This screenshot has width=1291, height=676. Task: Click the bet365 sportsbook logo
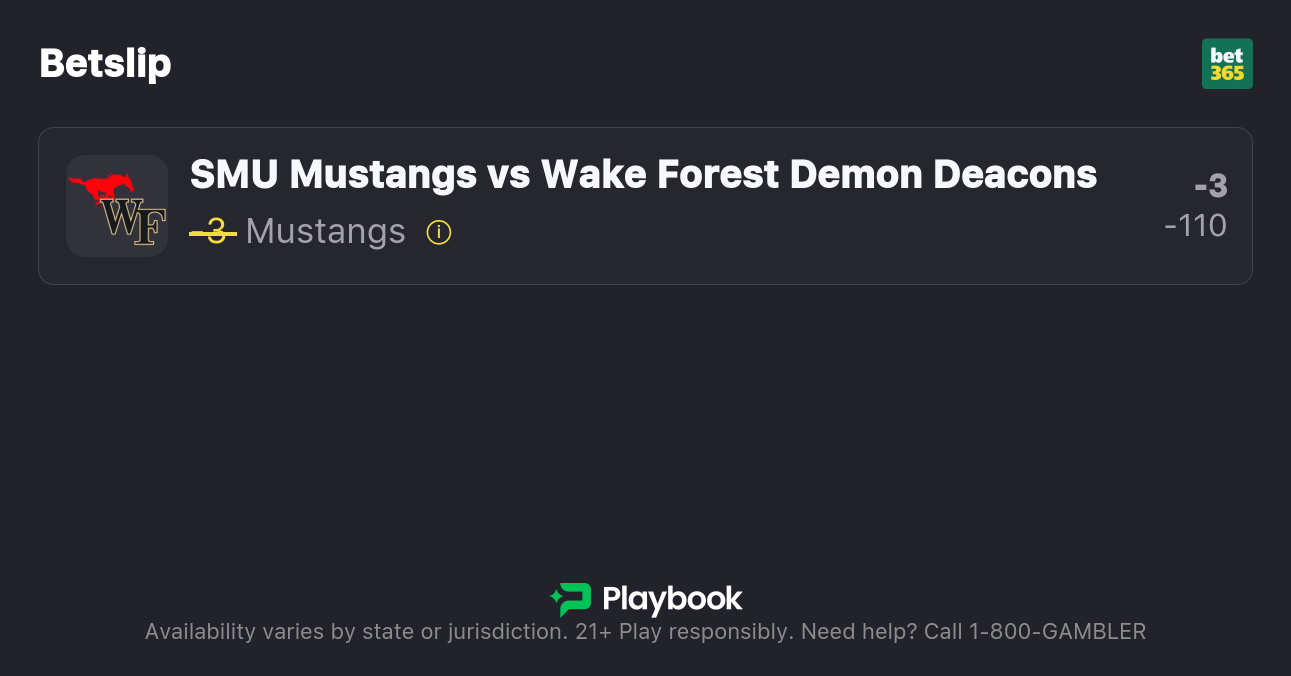coord(1227,64)
